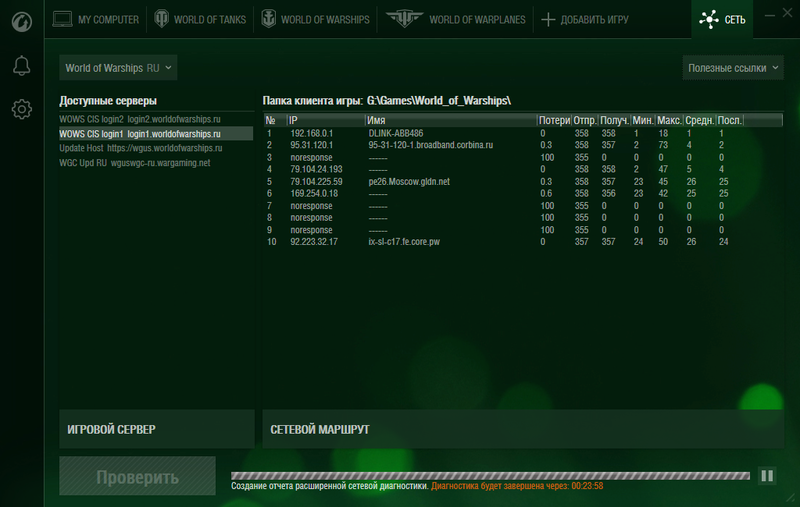Switch to WORLD OF WARSHIPS tab
The image size is (800, 507).
click(315, 19)
